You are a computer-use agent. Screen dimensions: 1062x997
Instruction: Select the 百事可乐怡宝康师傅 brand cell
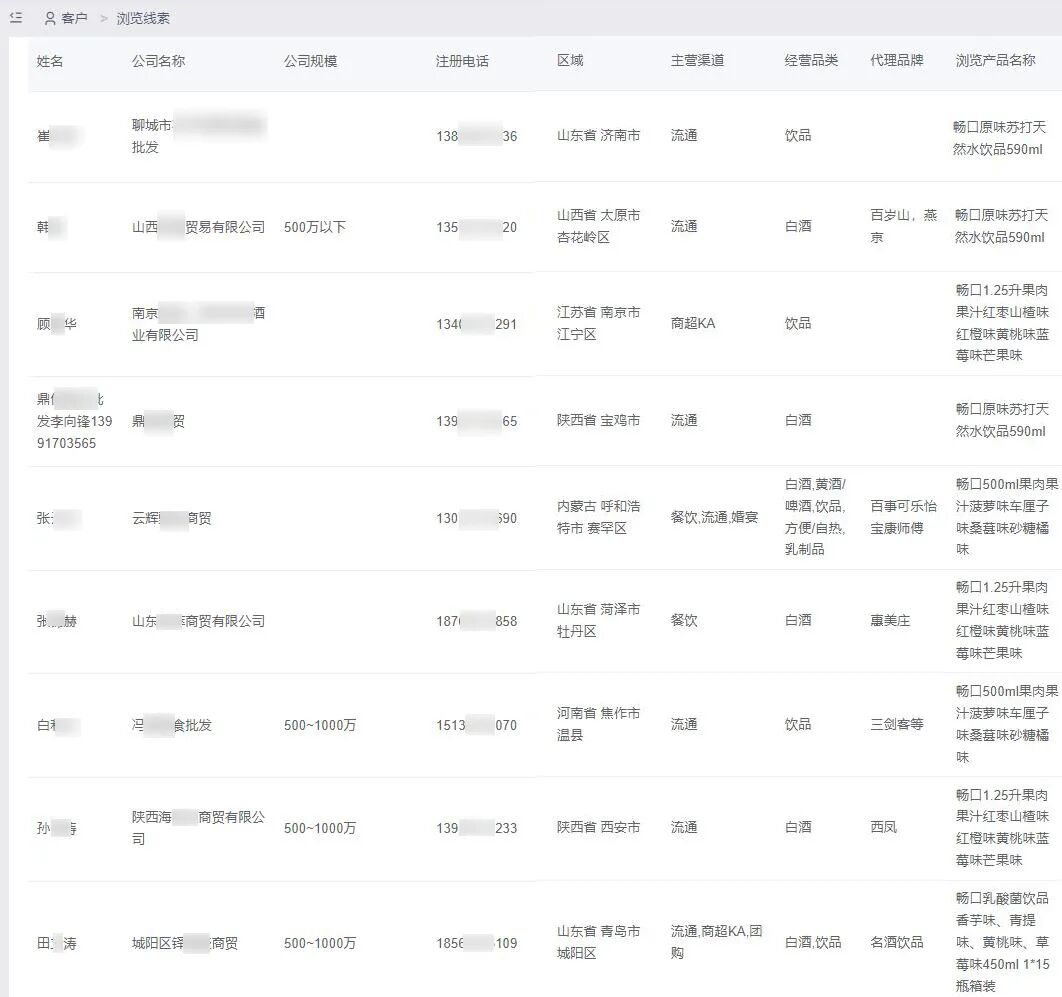coord(904,517)
